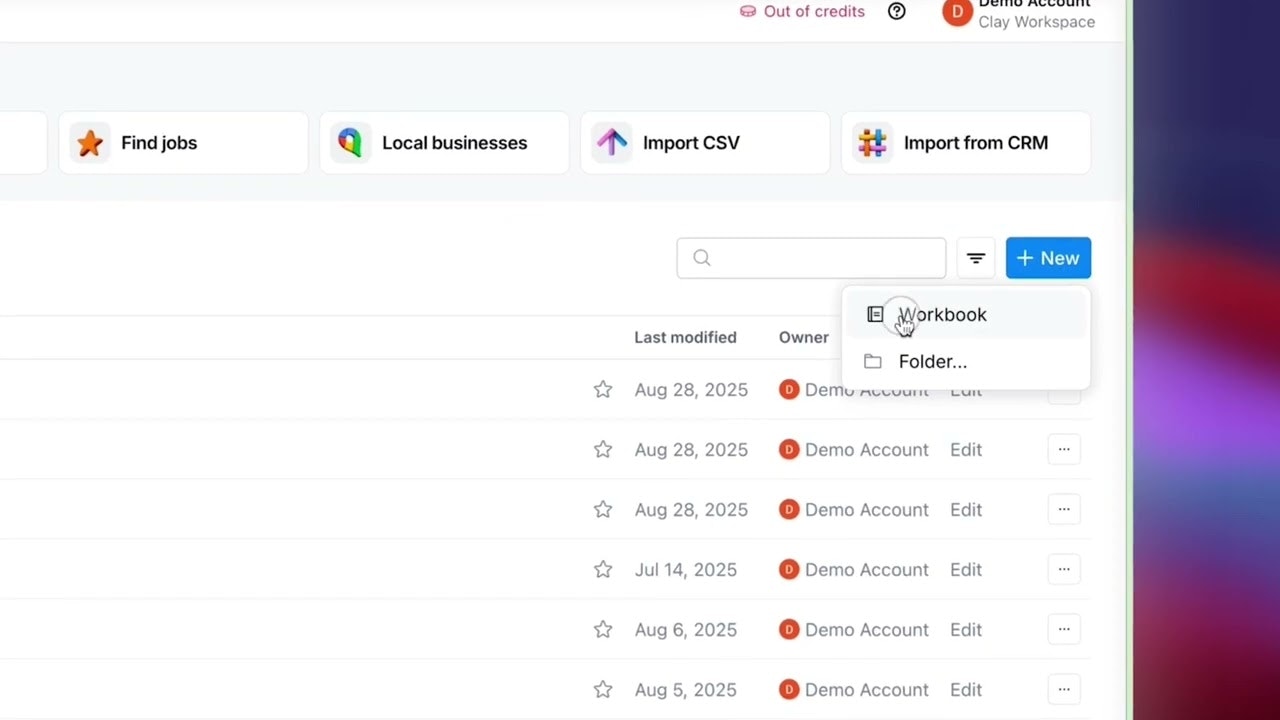Select Workbook from the New menu
Screen dimensions: 1280x720
(942, 315)
